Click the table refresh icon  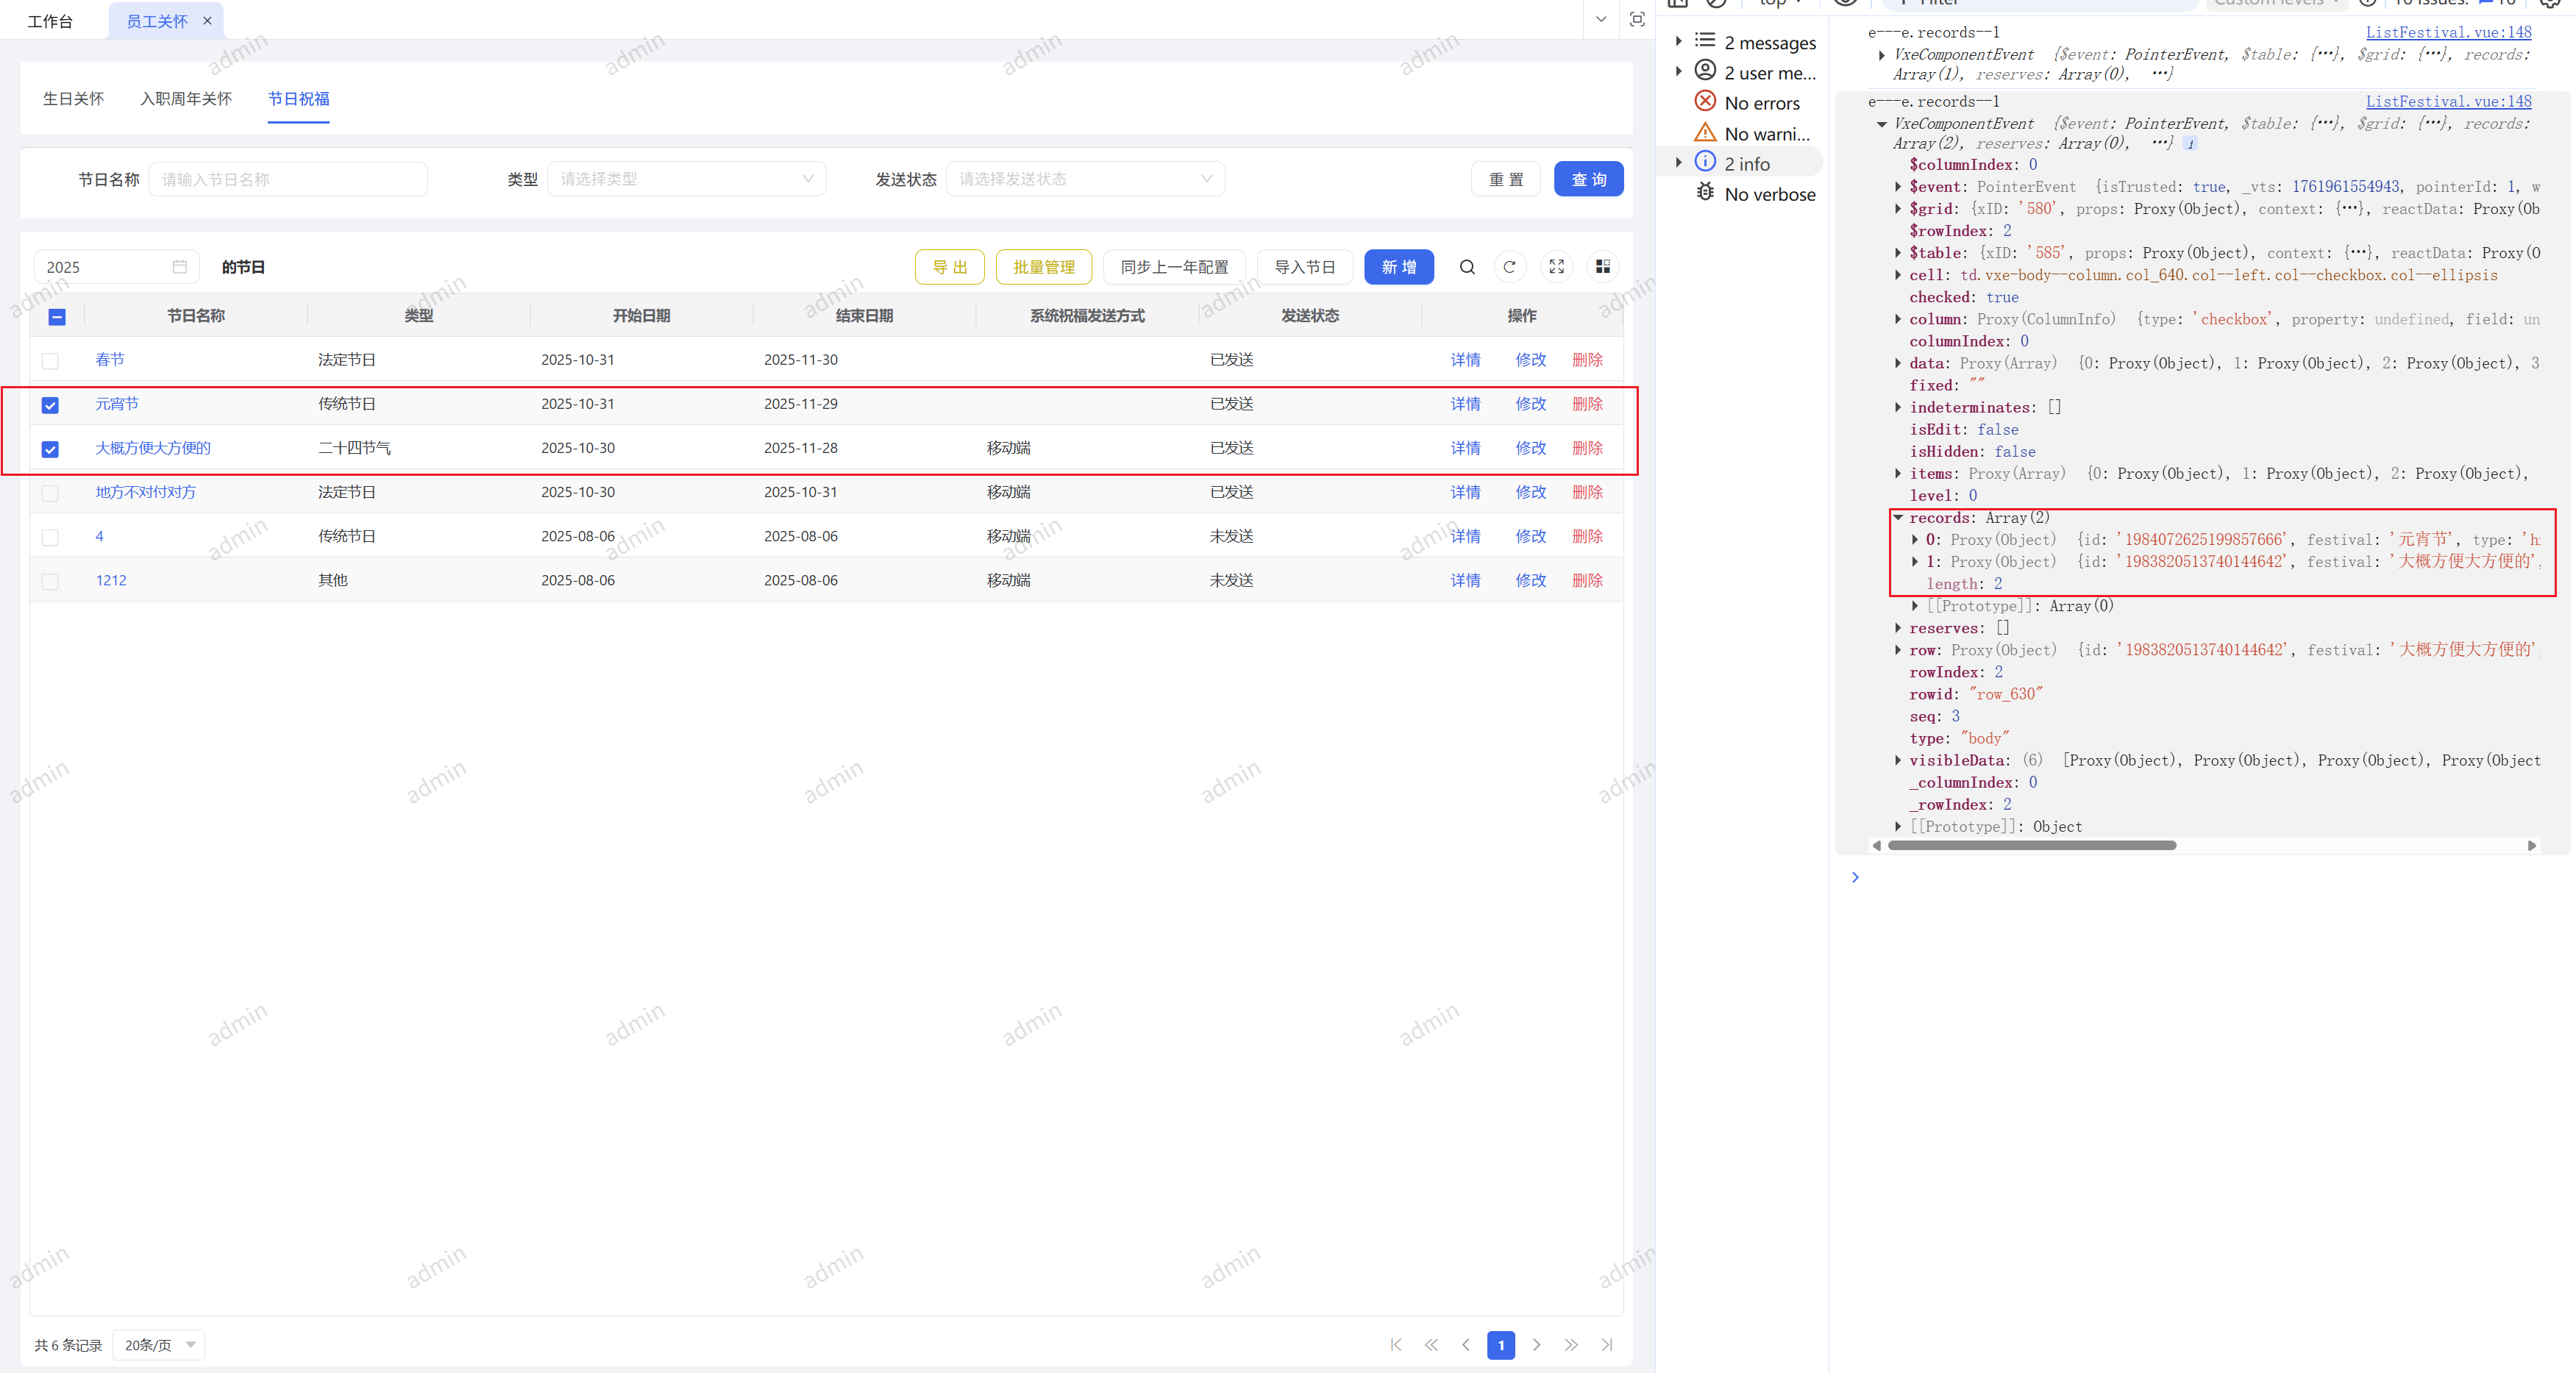1510,267
